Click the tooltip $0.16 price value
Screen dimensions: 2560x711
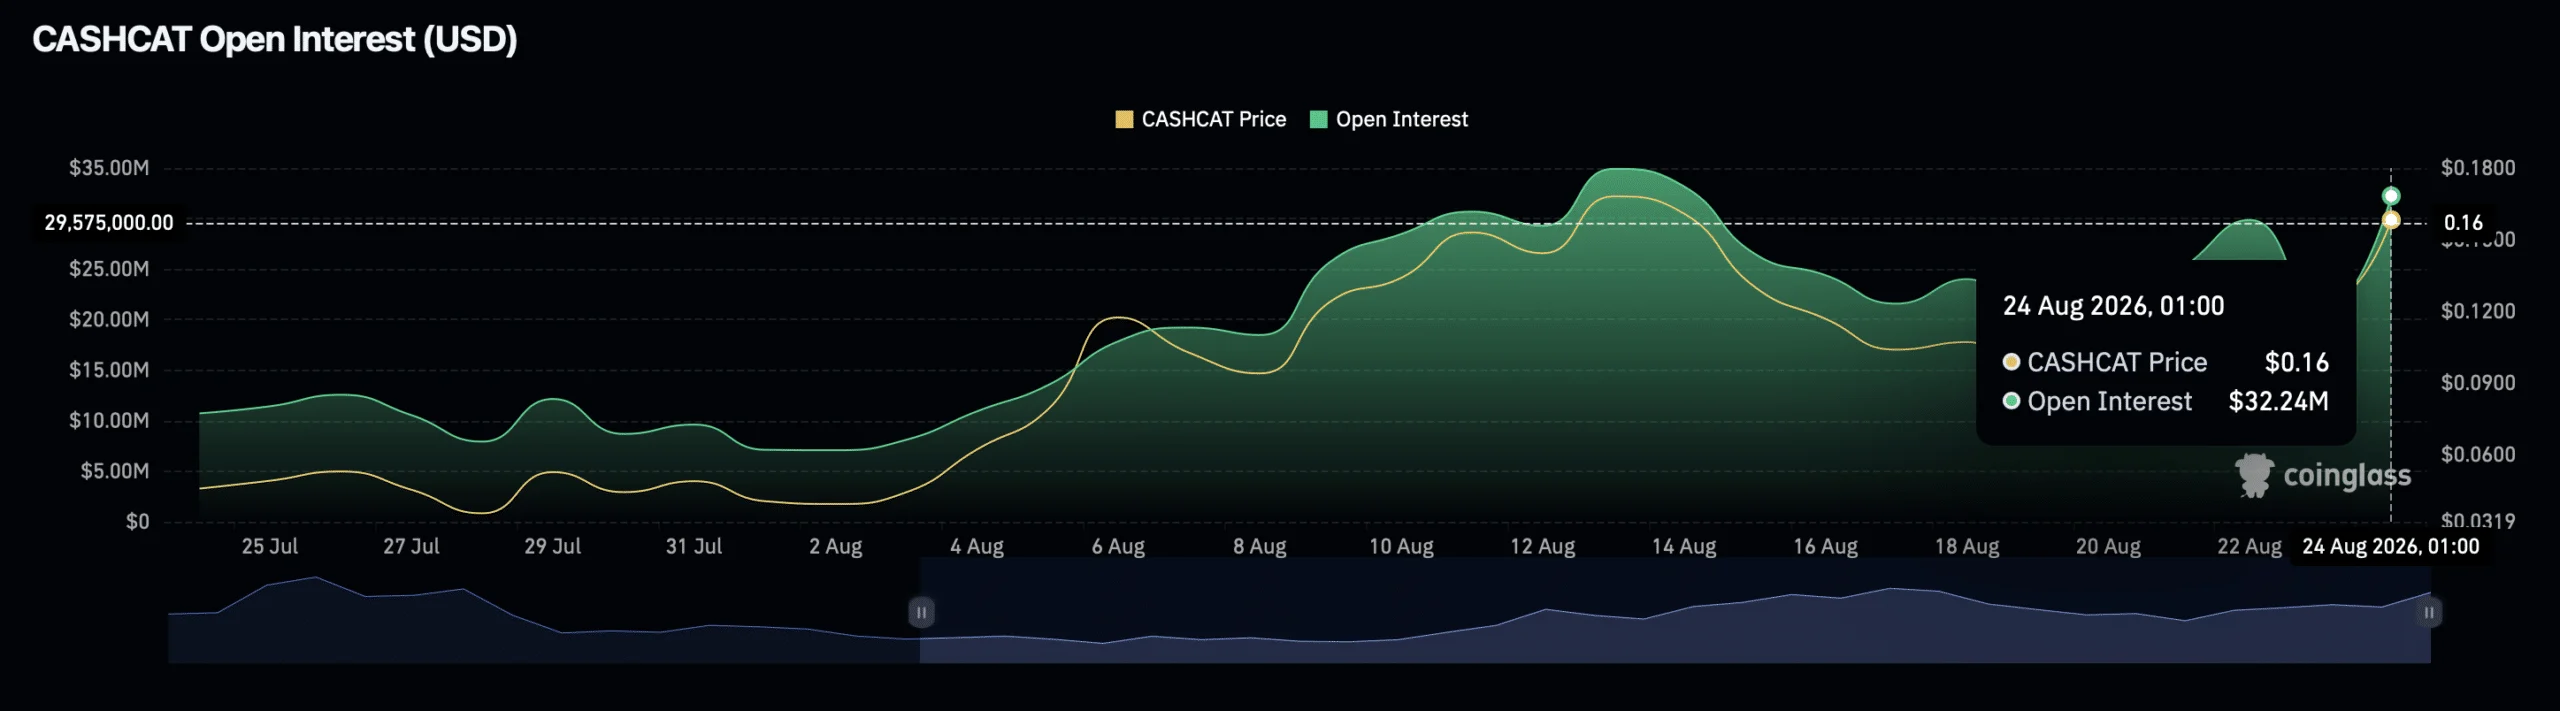pos(2297,362)
